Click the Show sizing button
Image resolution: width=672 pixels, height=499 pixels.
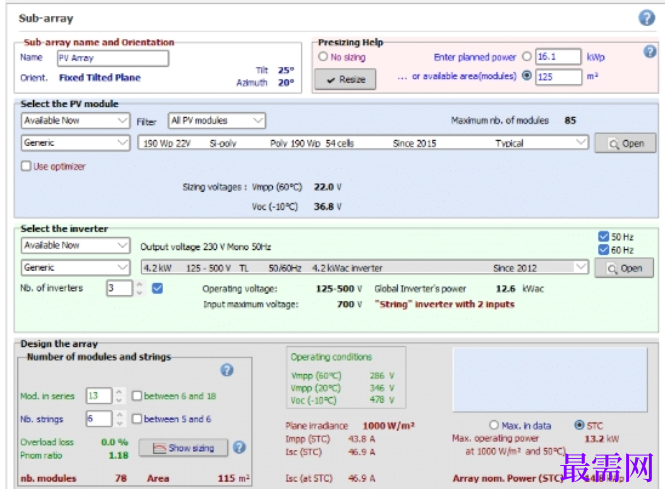pos(183,448)
